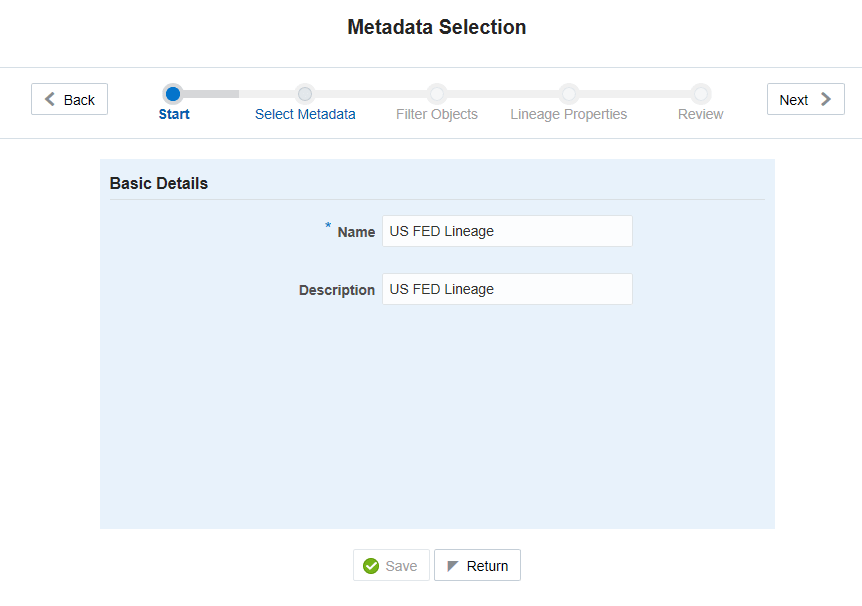The image size is (862, 606).
Task: Select the Lineage Properties step circle
Action: (x=569, y=94)
